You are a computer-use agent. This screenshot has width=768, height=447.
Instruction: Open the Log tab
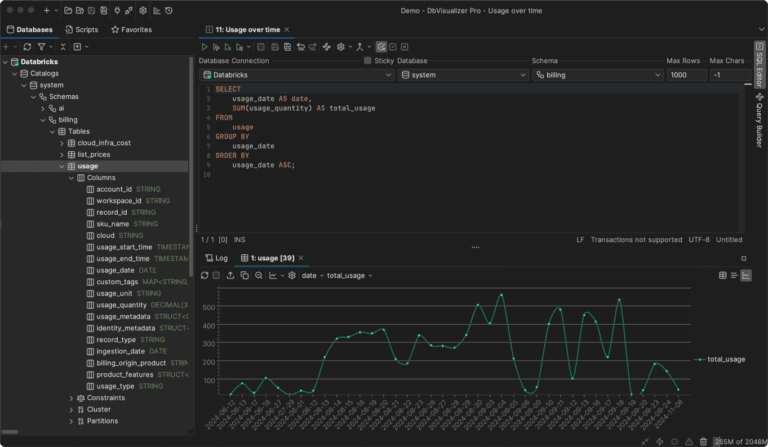coord(217,258)
